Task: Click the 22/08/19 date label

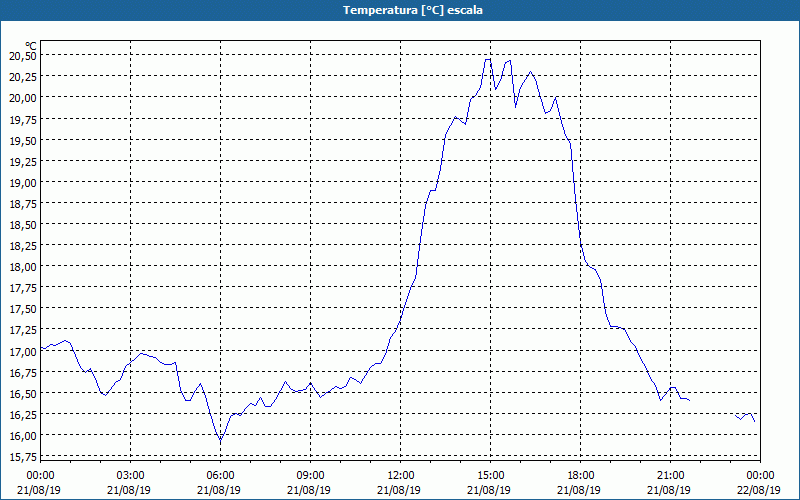Action: 759,490
